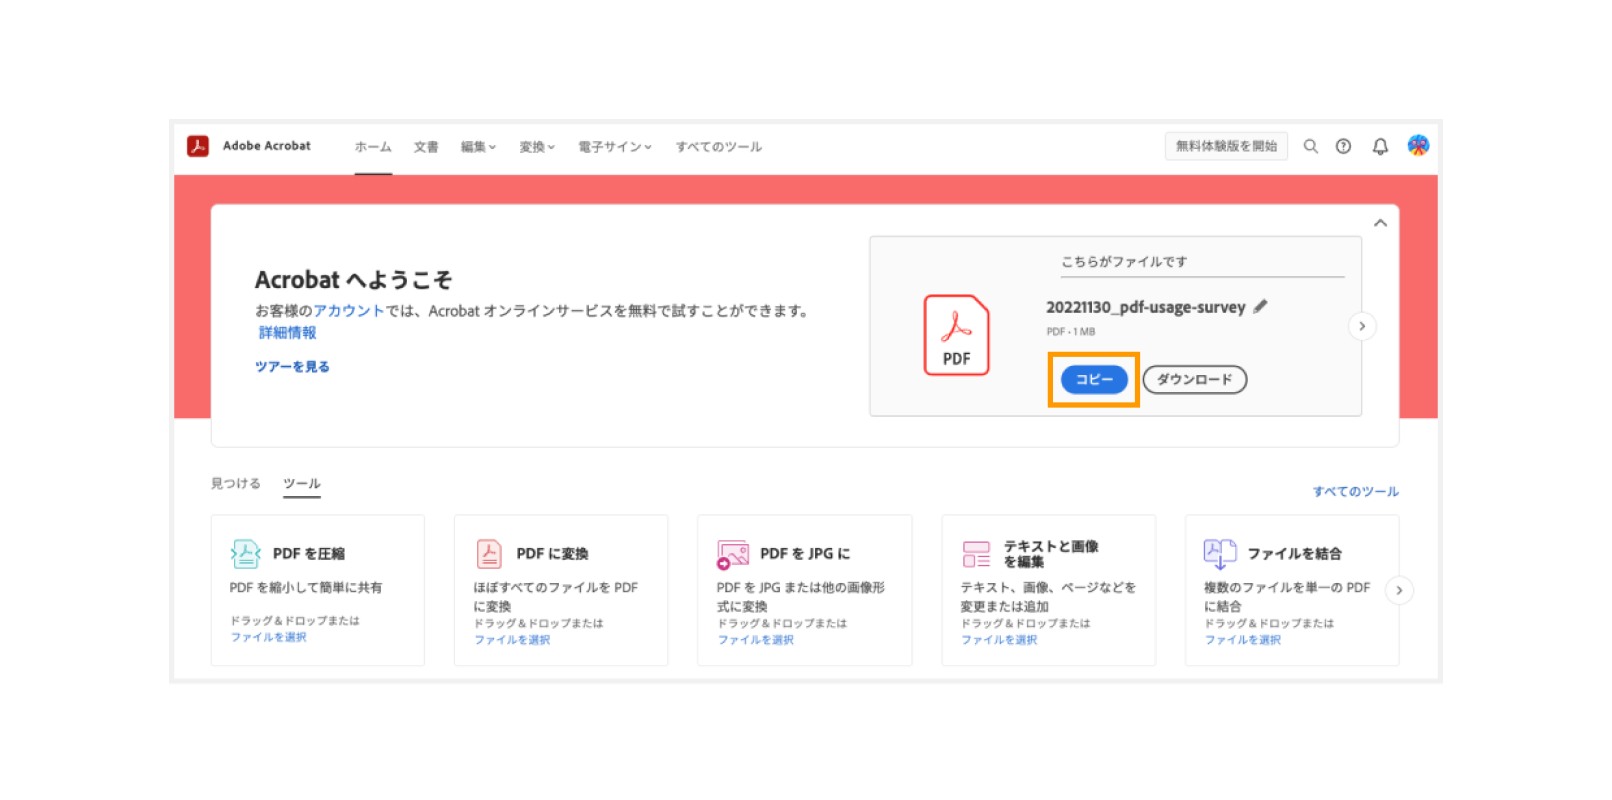Screen dimensions: 1612x800
Task: Open the user profile avatar
Action: 1418,146
